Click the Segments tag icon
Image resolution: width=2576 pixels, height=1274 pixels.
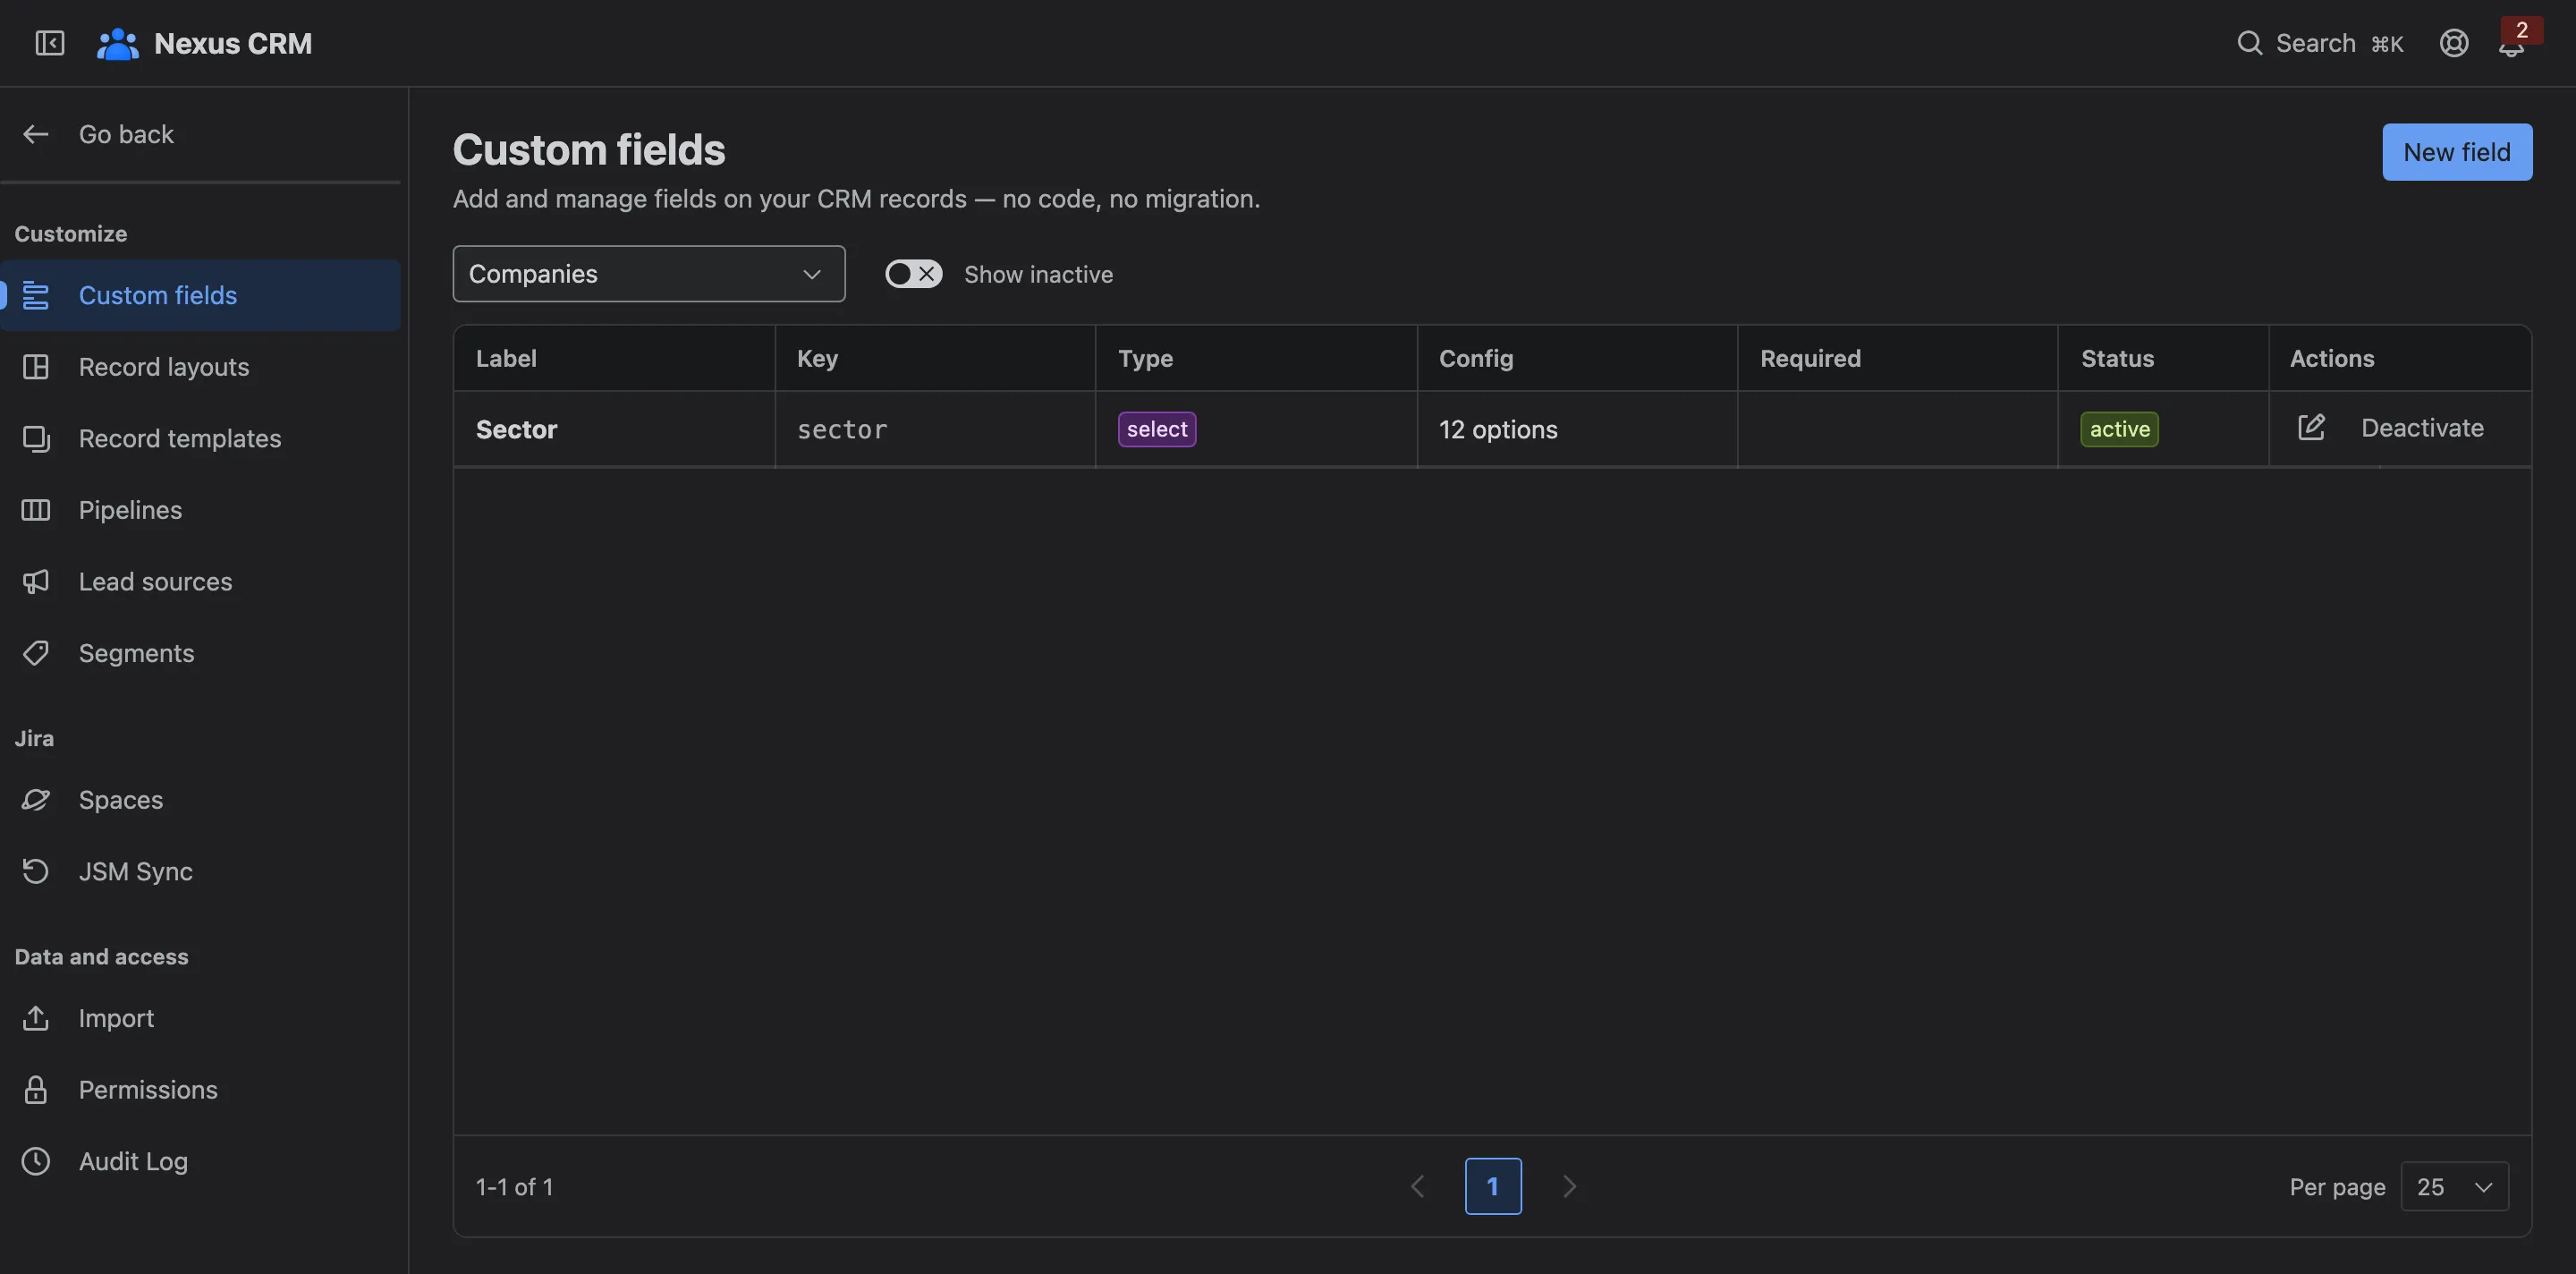[36, 653]
